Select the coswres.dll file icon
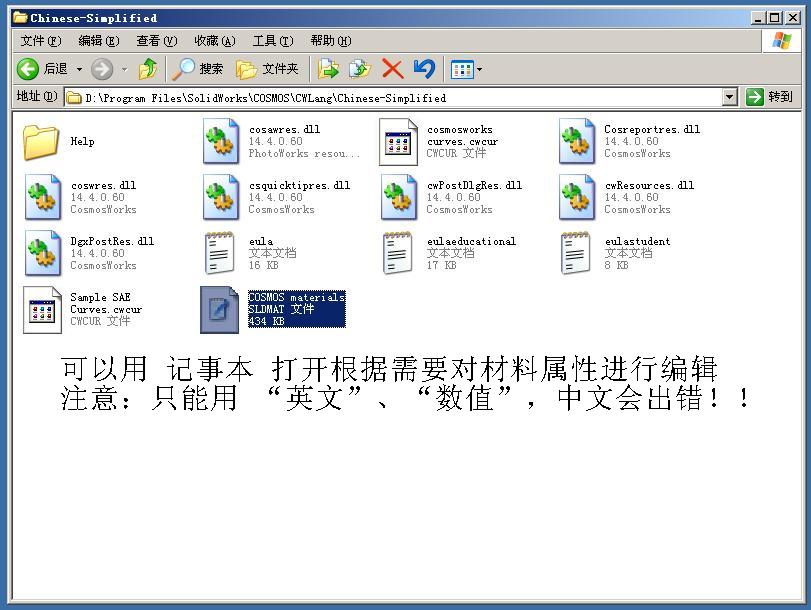Screen dimensions: 811x610 43,197
